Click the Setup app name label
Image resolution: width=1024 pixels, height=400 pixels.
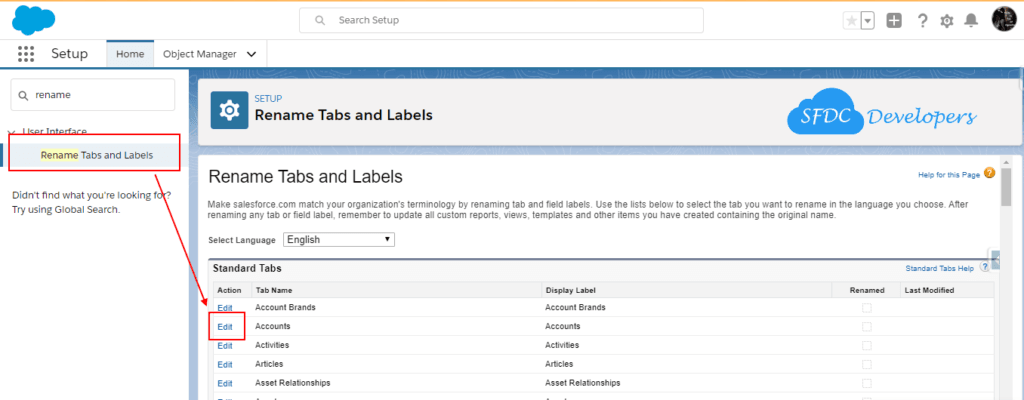point(69,54)
